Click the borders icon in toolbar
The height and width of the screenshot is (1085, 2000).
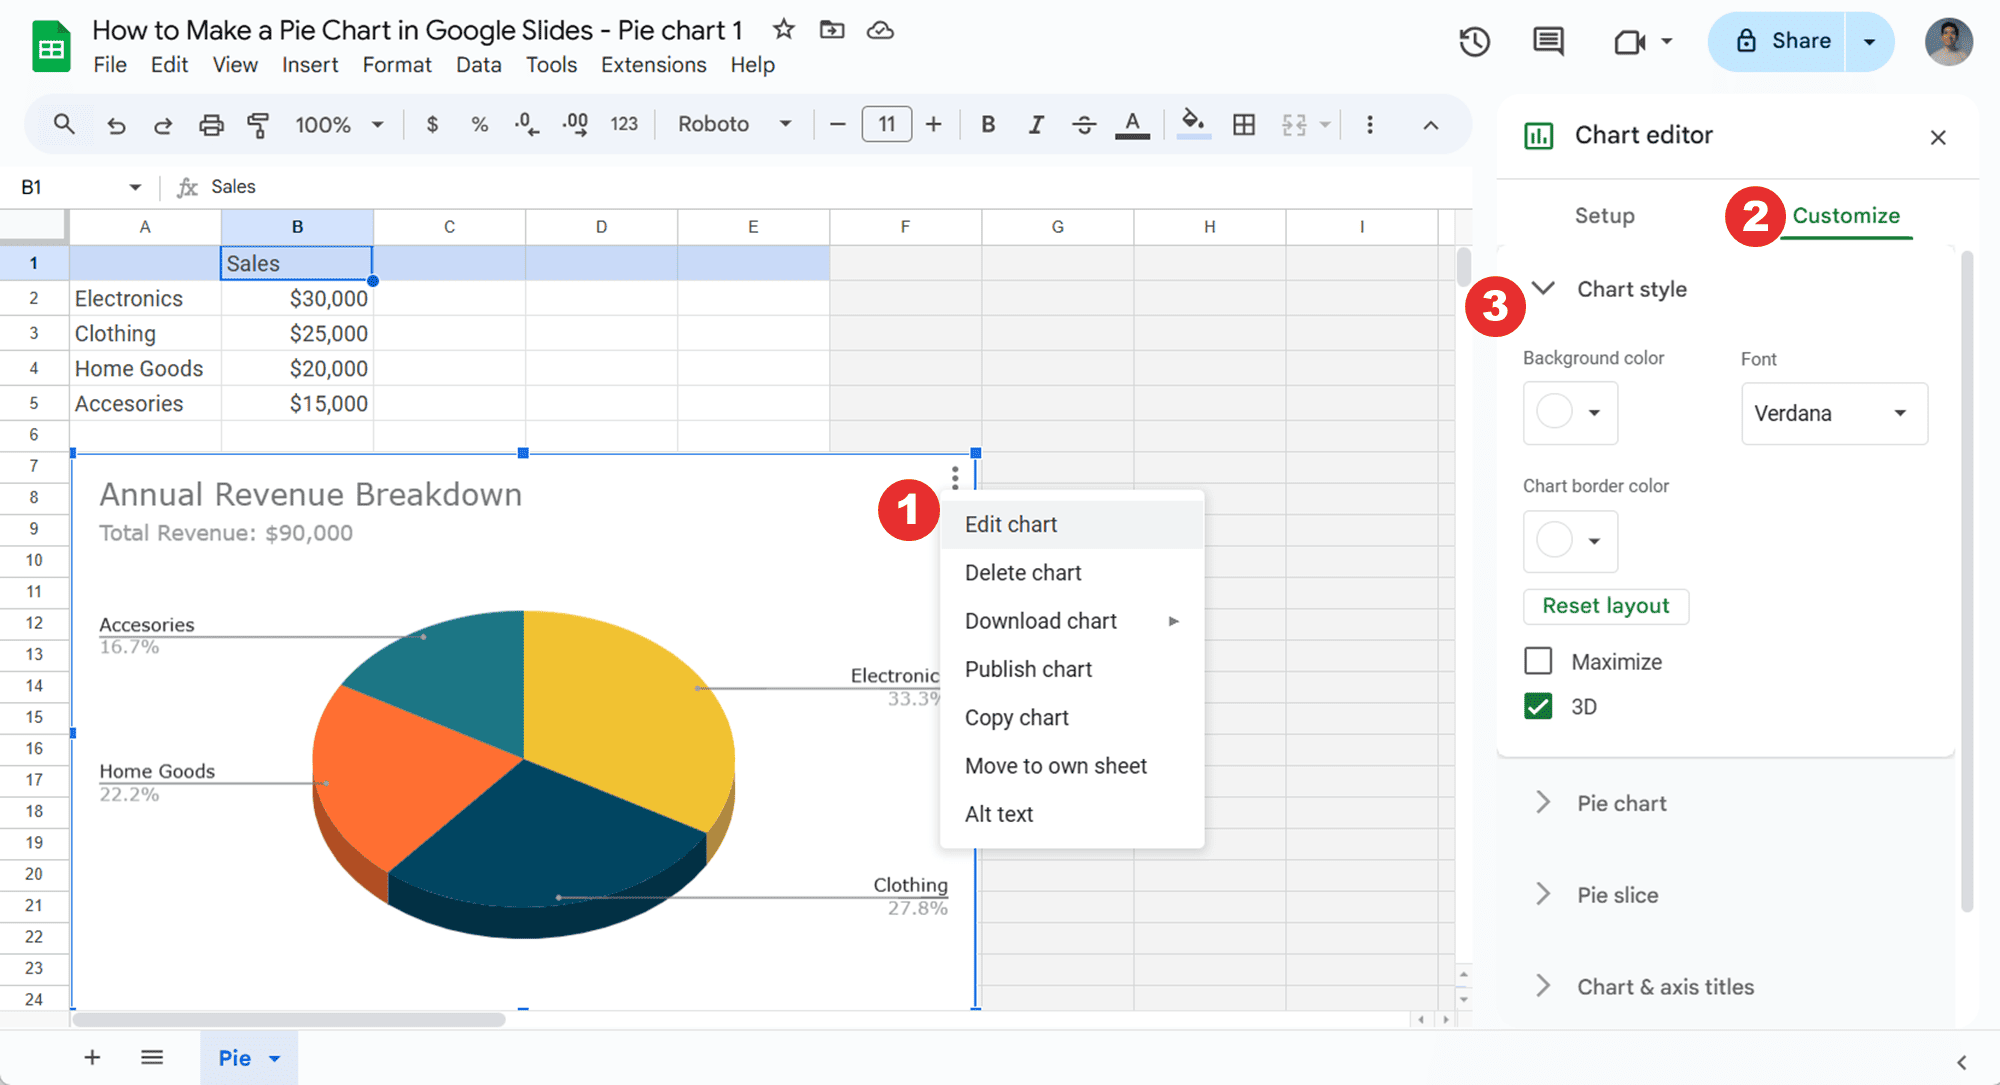pyautogui.click(x=1244, y=126)
